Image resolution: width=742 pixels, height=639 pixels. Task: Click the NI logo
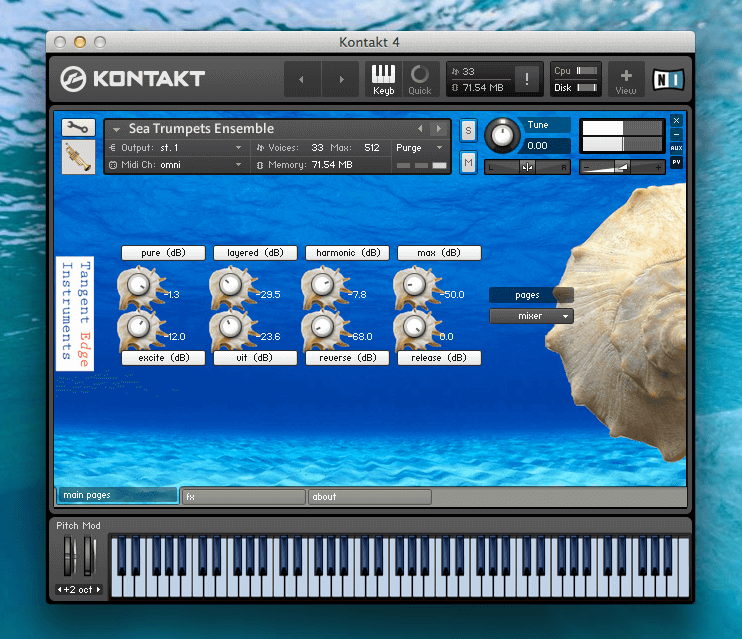pyautogui.click(x=668, y=80)
